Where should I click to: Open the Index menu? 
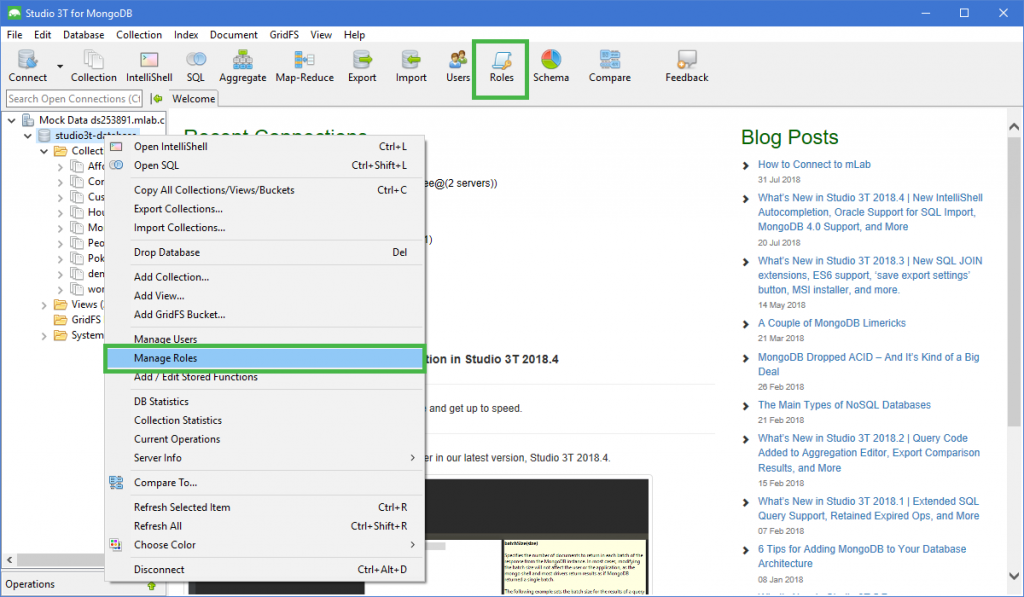(185, 35)
